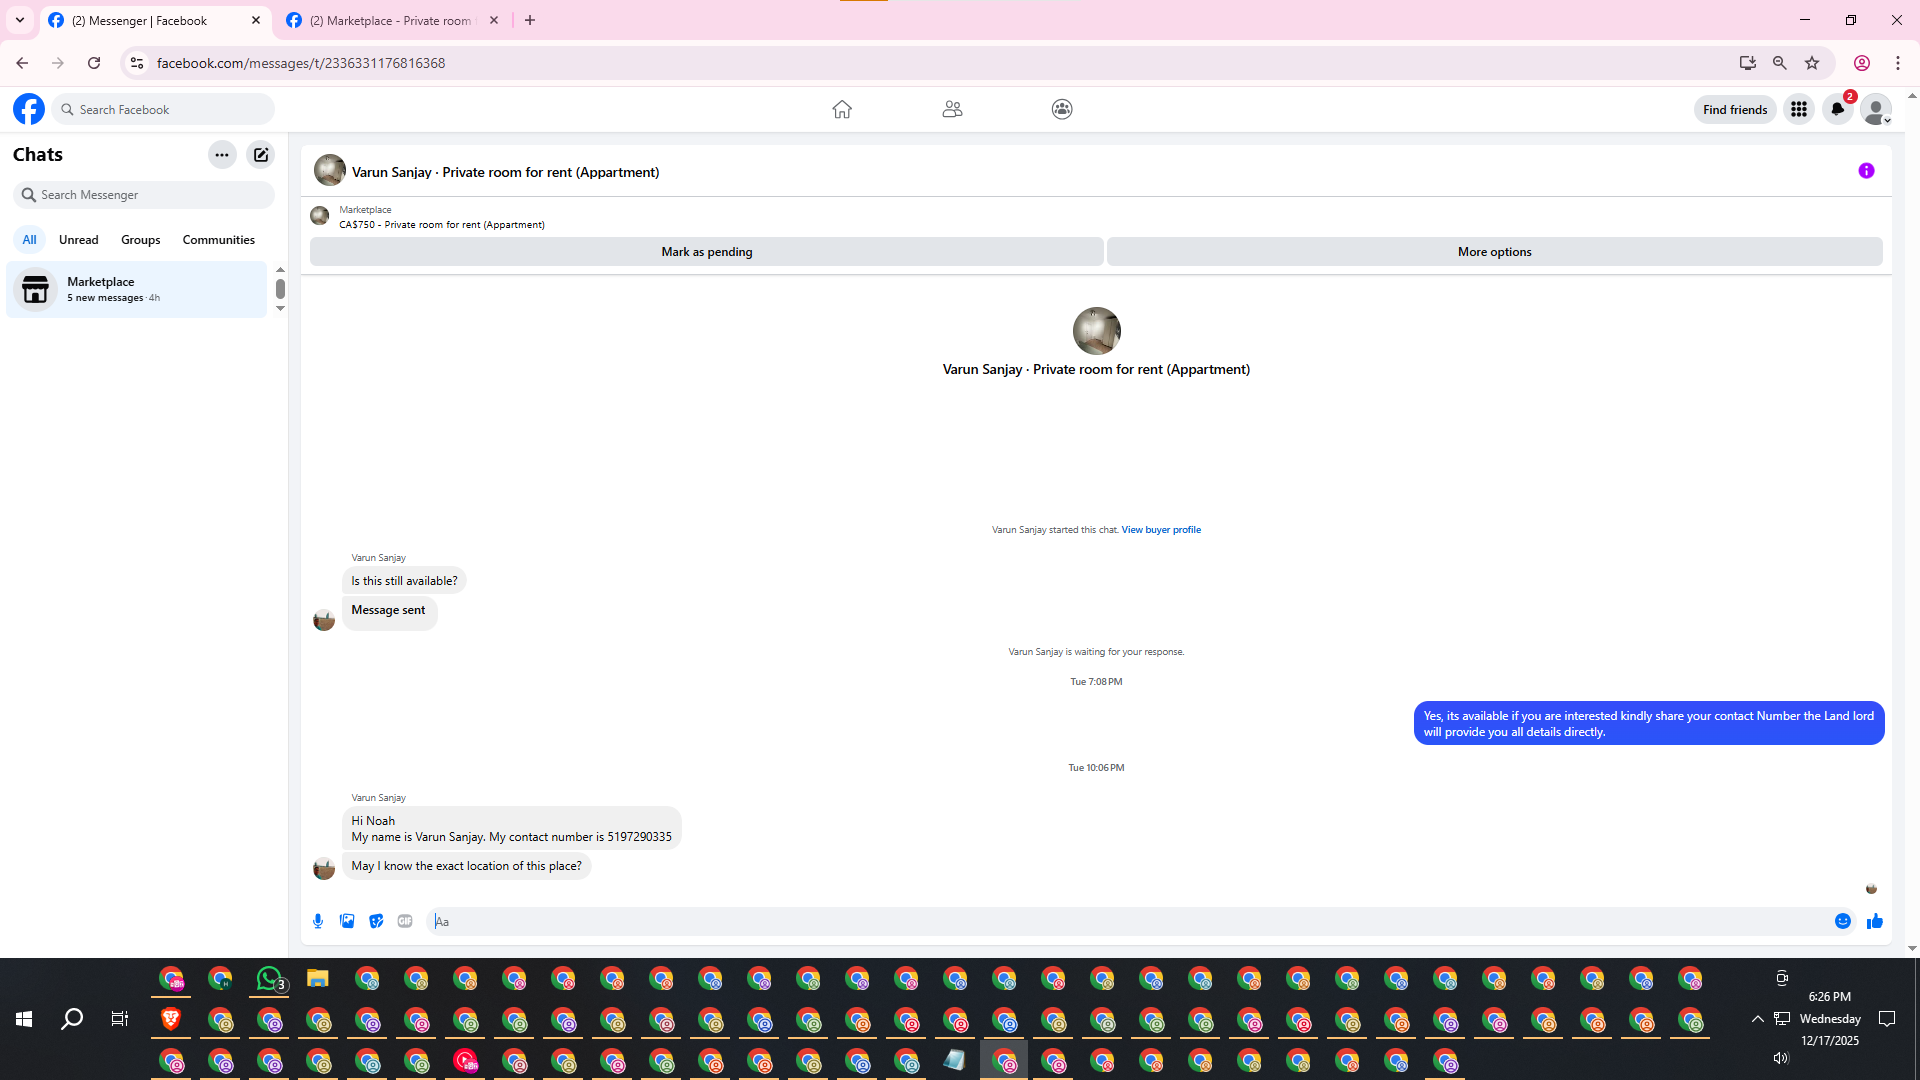The height and width of the screenshot is (1080, 1920).
Task: Click the Mark as pending button
Action: 706,252
